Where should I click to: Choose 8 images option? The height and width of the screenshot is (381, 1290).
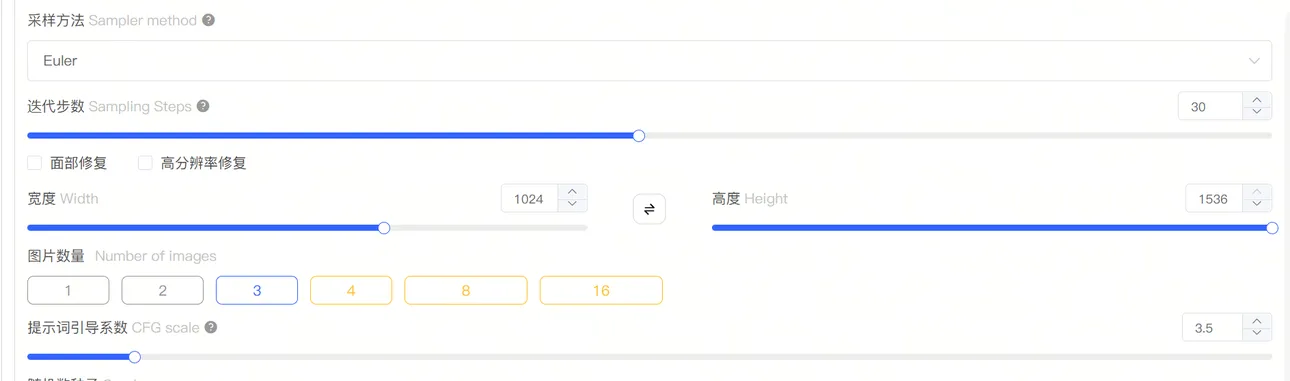466,290
